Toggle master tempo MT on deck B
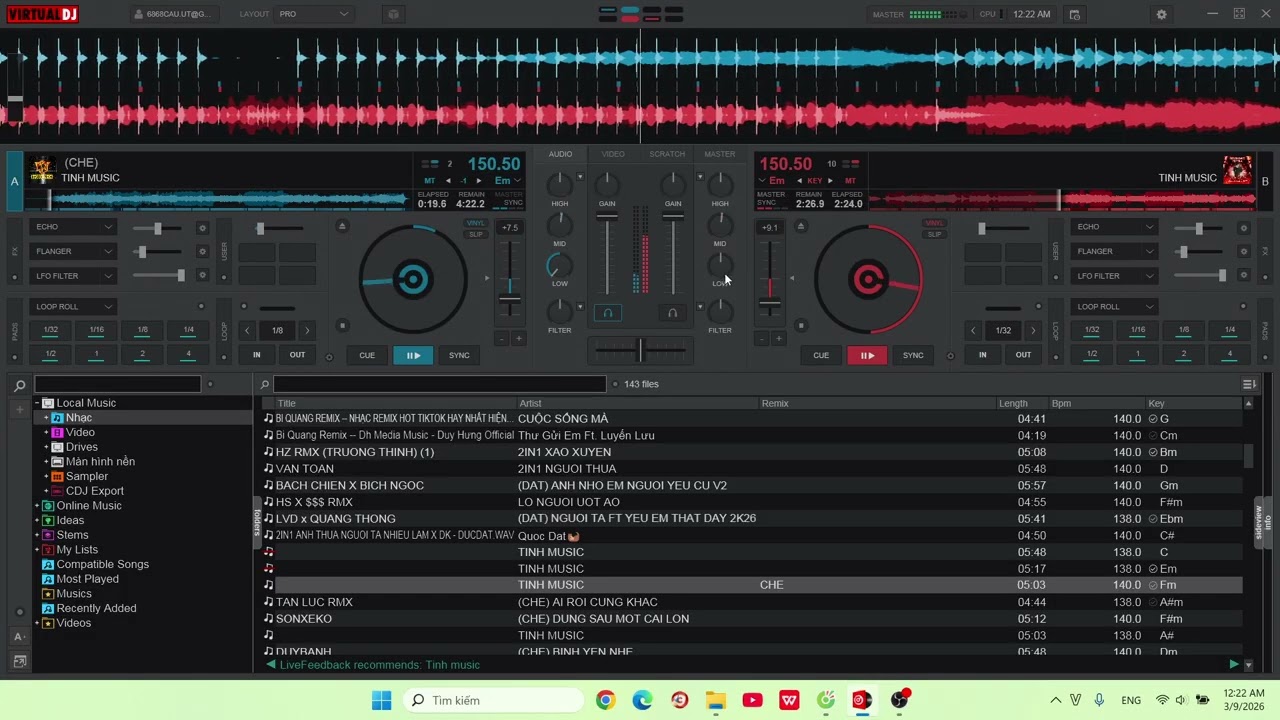Screen dimensions: 1280x720 (x=851, y=181)
